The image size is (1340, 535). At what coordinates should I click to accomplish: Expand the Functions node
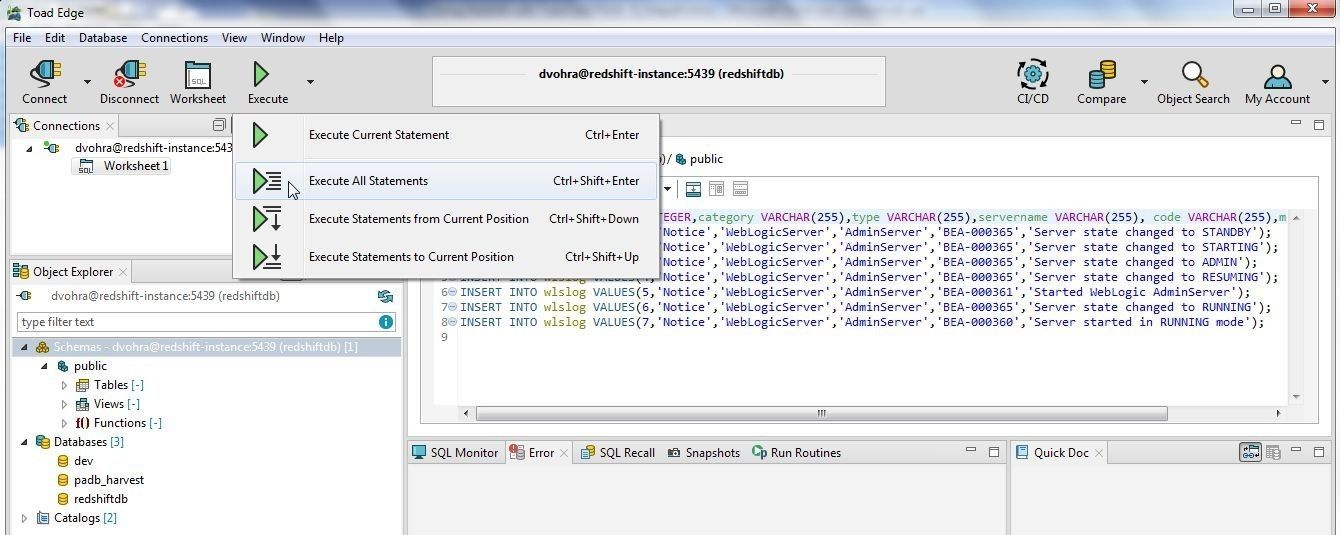point(65,423)
